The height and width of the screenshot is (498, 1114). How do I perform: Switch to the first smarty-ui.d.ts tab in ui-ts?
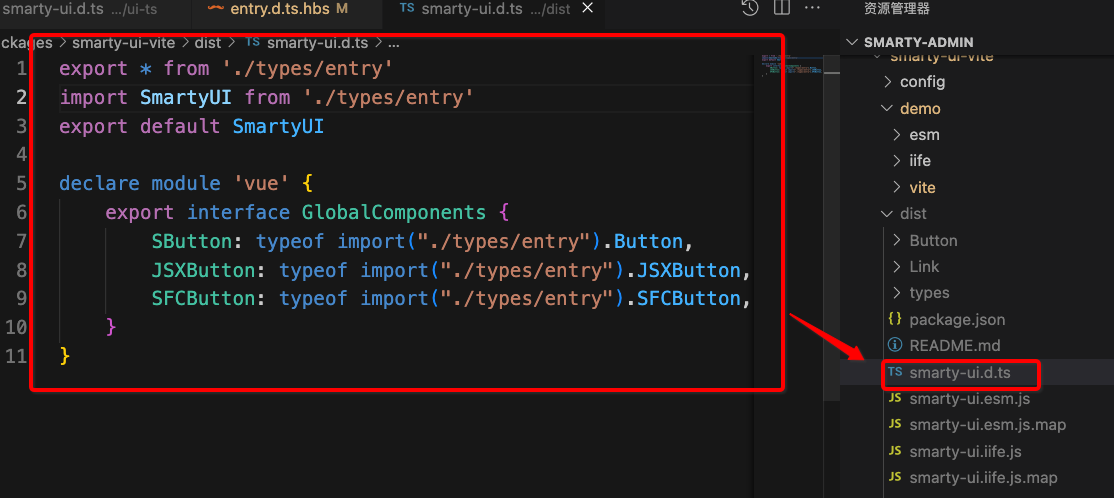pyautogui.click(x=80, y=9)
